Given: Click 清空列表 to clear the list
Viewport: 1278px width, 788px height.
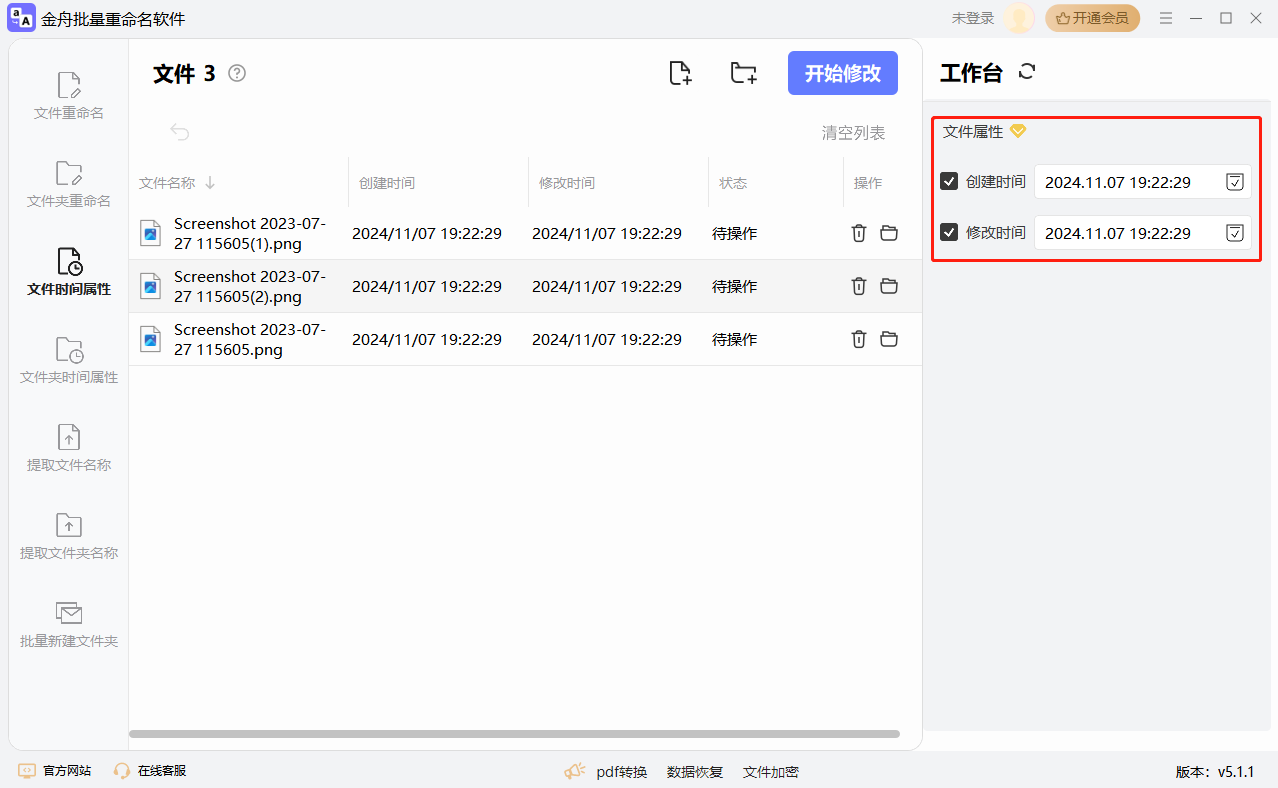Looking at the screenshot, I should tap(853, 133).
